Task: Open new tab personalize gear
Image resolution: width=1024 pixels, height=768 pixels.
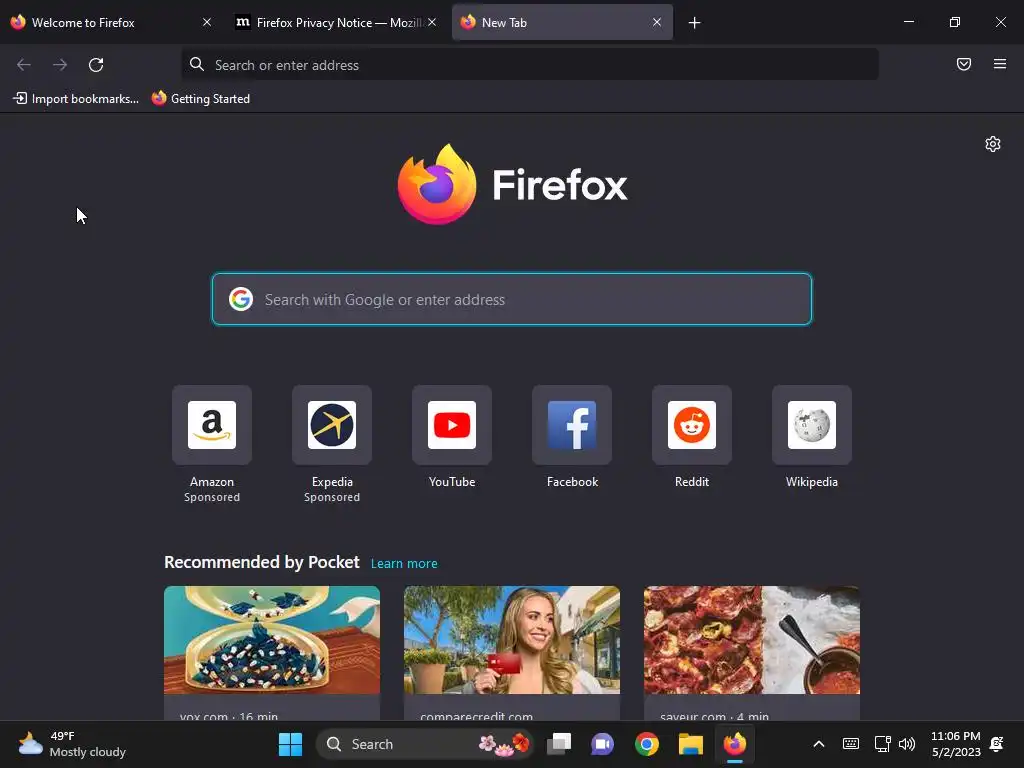Action: (993, 144)
